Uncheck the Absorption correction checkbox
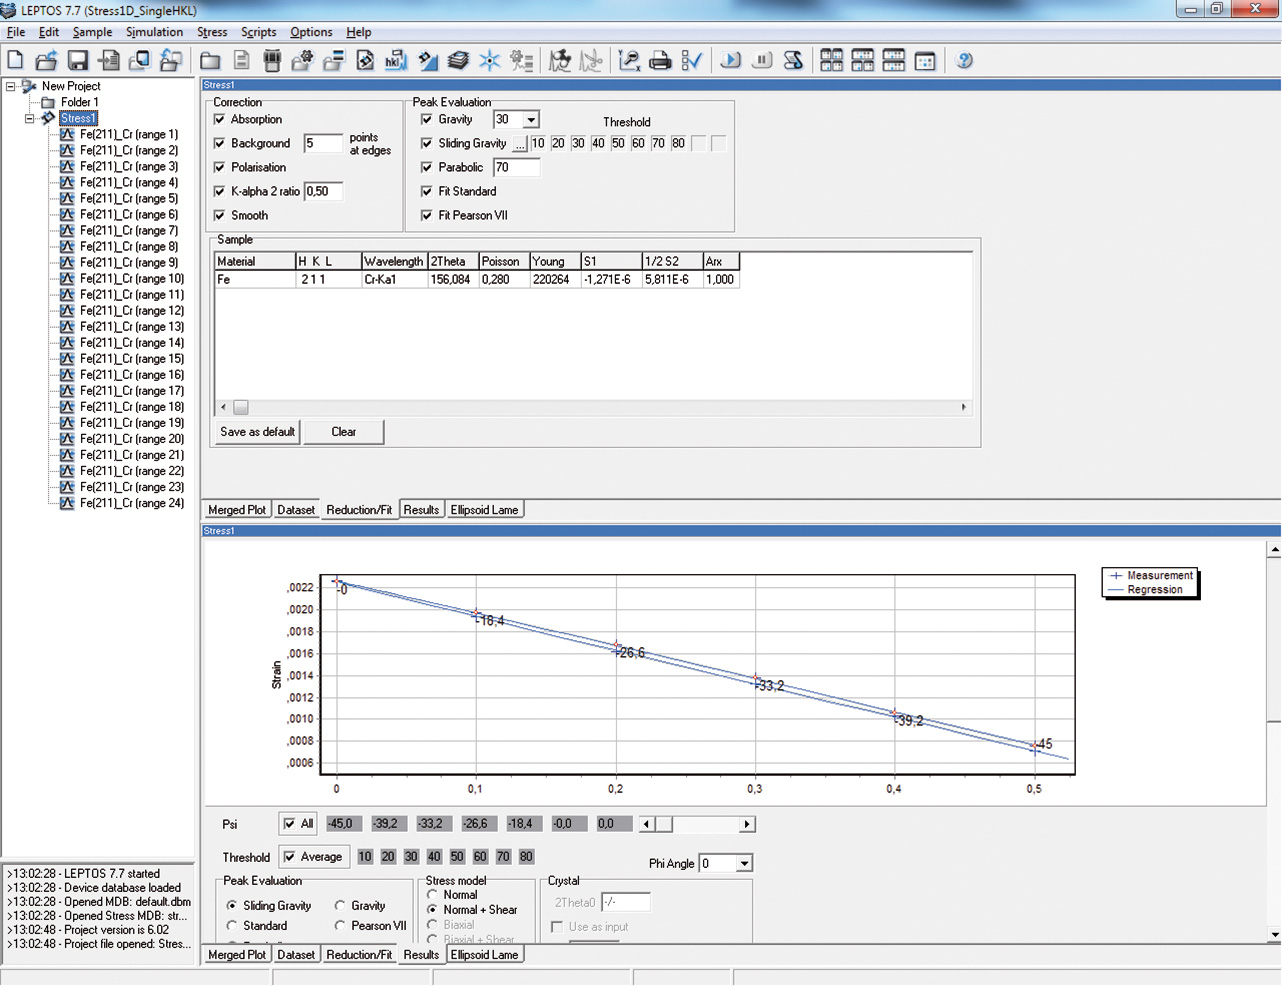The height and width of the screenshot is (986, 1282). [220, 119]
